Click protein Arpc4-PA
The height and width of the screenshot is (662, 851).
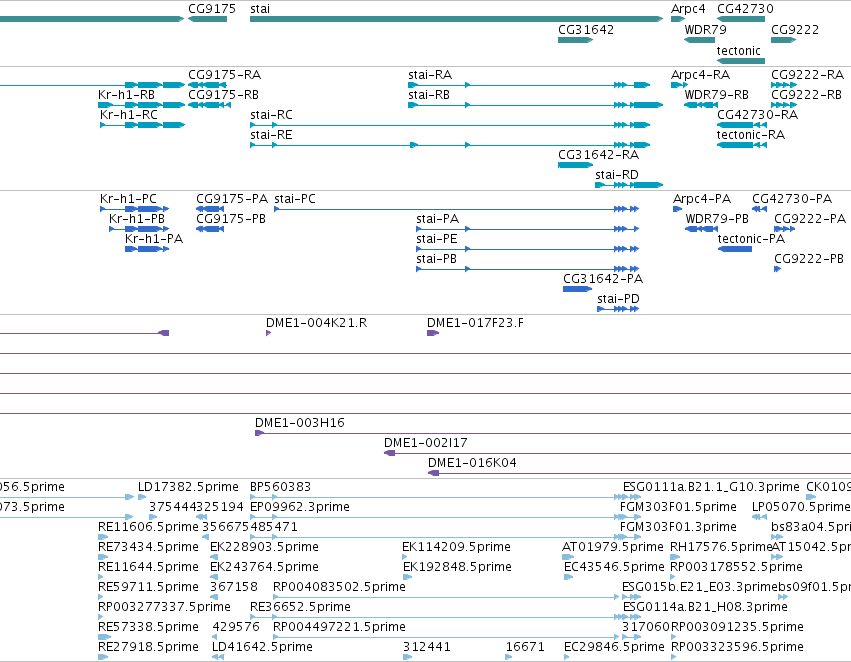[677, 209]
